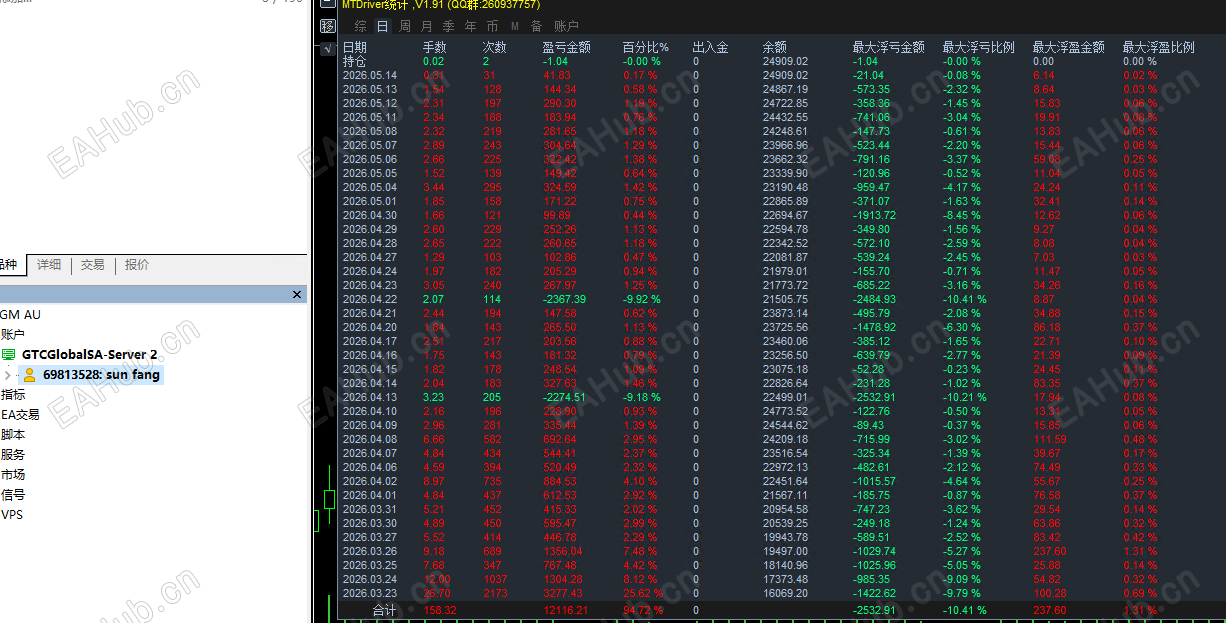The height and width of the screenshot is (623, 1226).
Task: Click the 移 move-panel button
Action: point(327,26)
